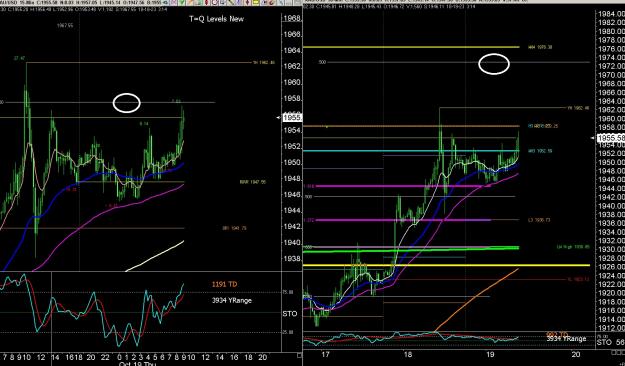The height and width of the screenshot is (366, 625).
Task: Click the 1972 value on right price axis
Action: pyautogui.click(x=611, y=66)
